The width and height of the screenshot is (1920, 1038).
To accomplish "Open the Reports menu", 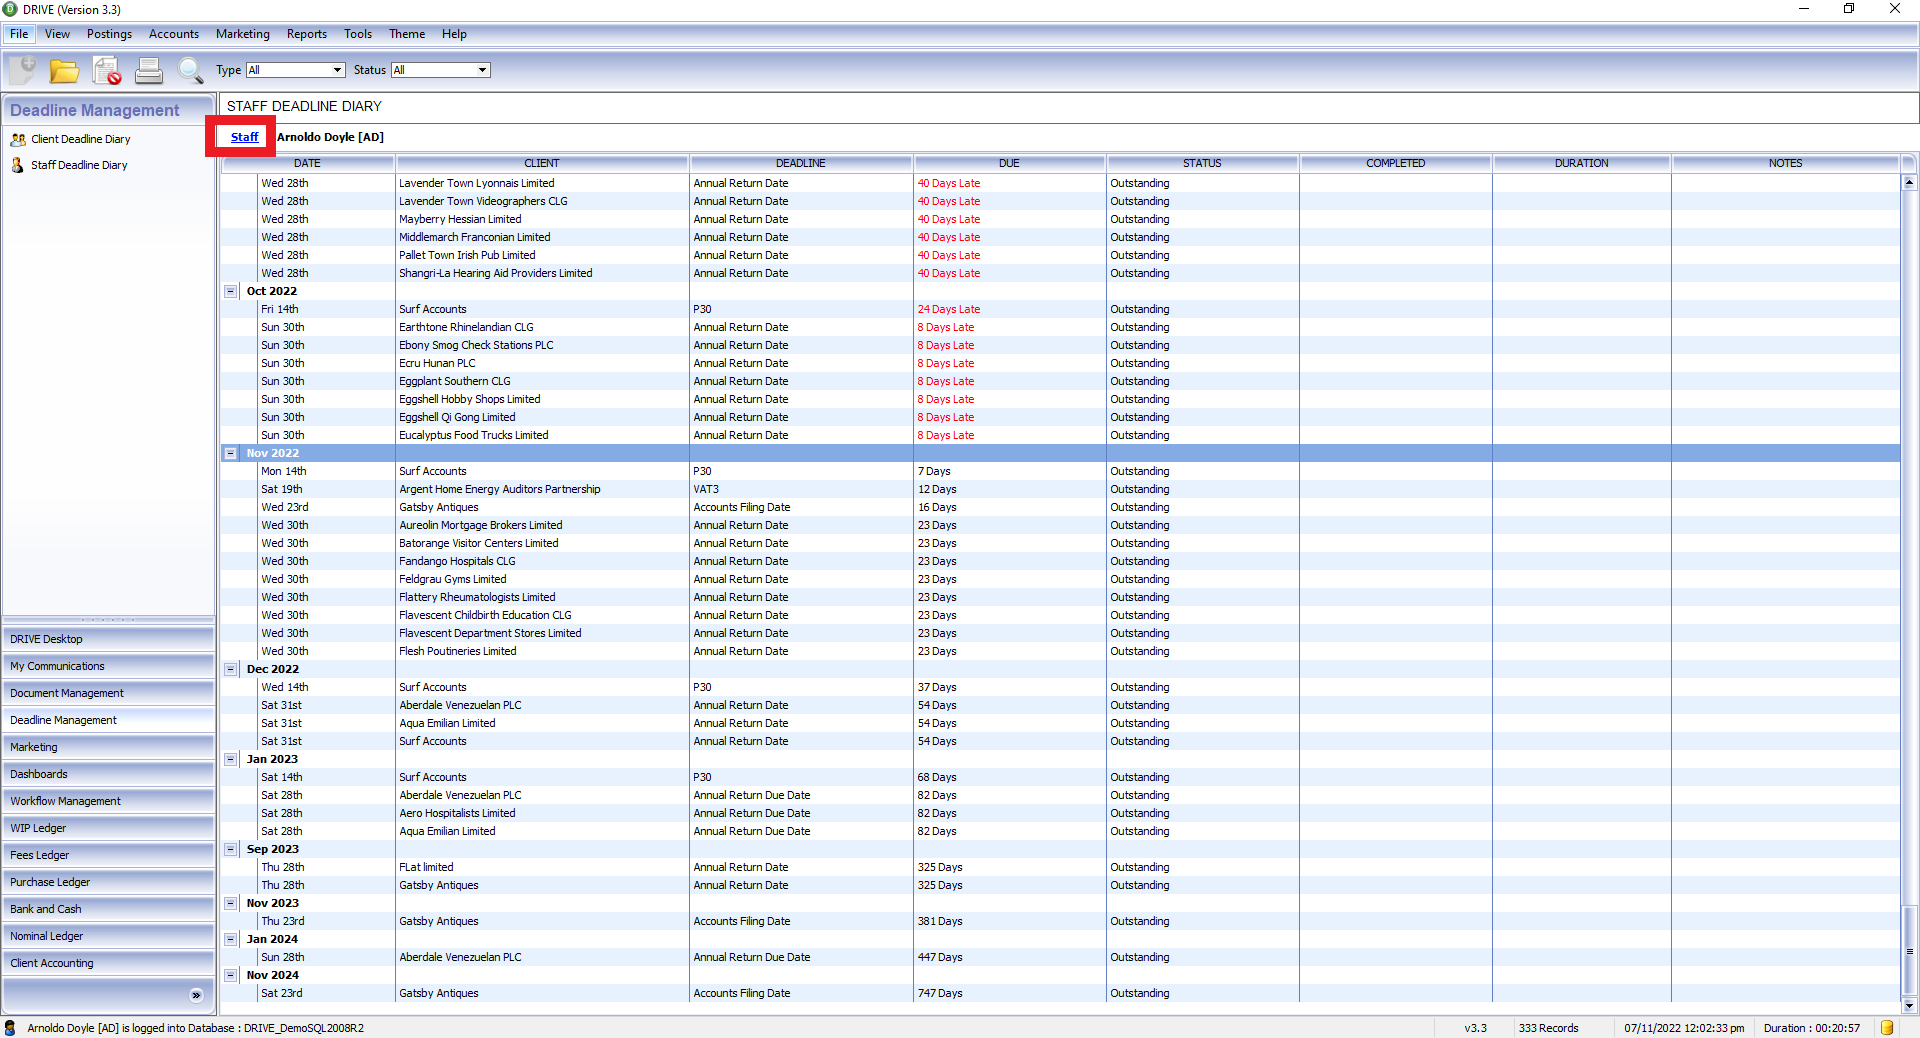I will 306,34.
